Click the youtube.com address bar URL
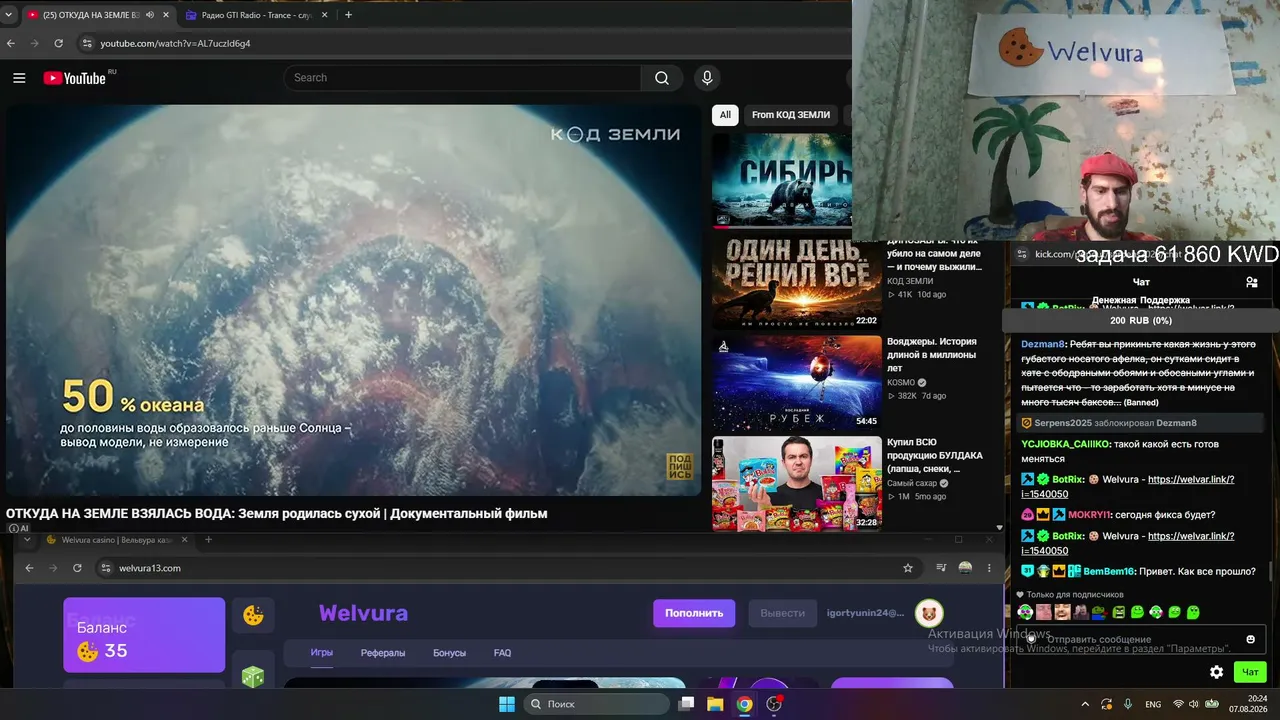 (175, 44)
